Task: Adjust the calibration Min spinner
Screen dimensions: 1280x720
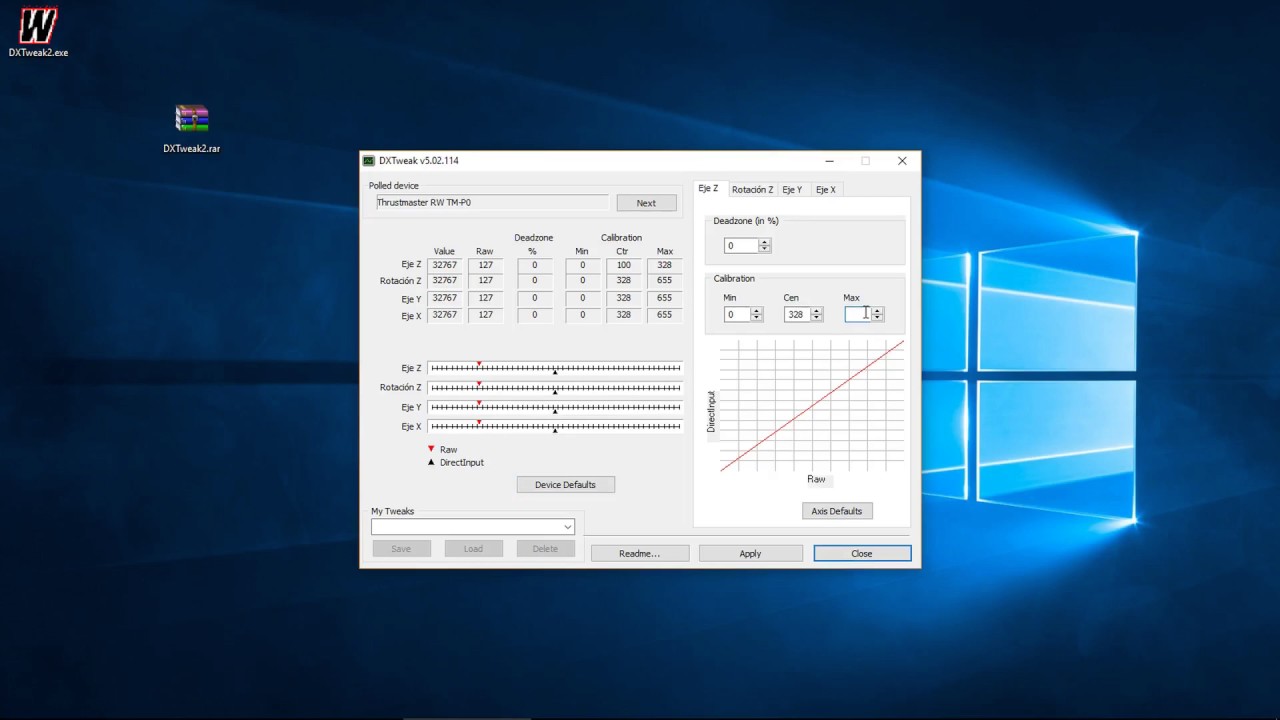Action: coord(757,314)
